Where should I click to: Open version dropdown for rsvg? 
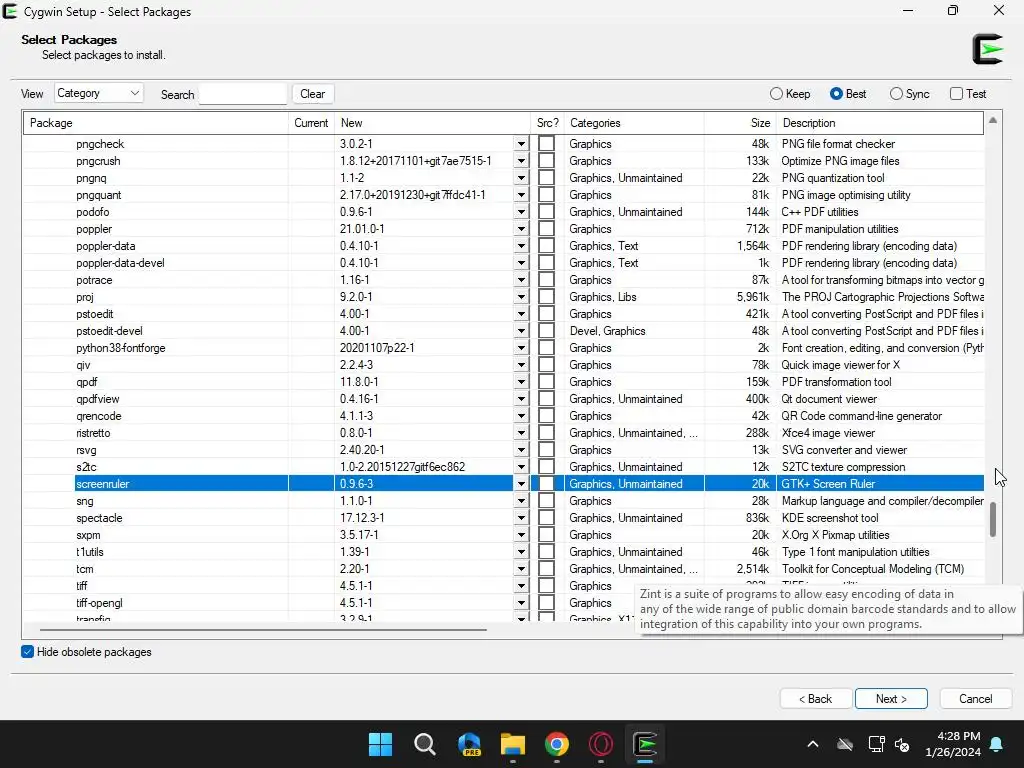click(521, 450)
